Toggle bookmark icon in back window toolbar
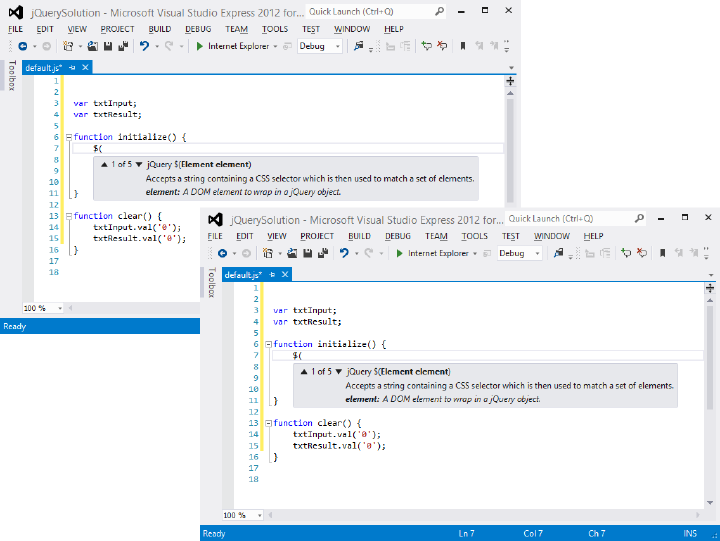The image size is (720, 541). coord(463,45)
